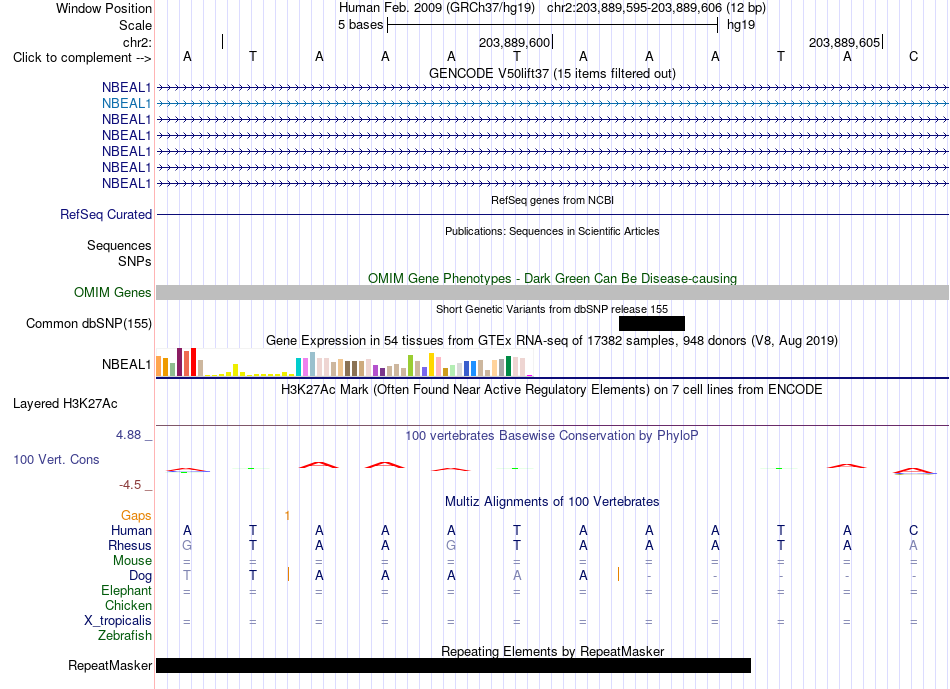Click the black dbSNP variant block
Screen dimensions: 950x689
tap(652, 324)
